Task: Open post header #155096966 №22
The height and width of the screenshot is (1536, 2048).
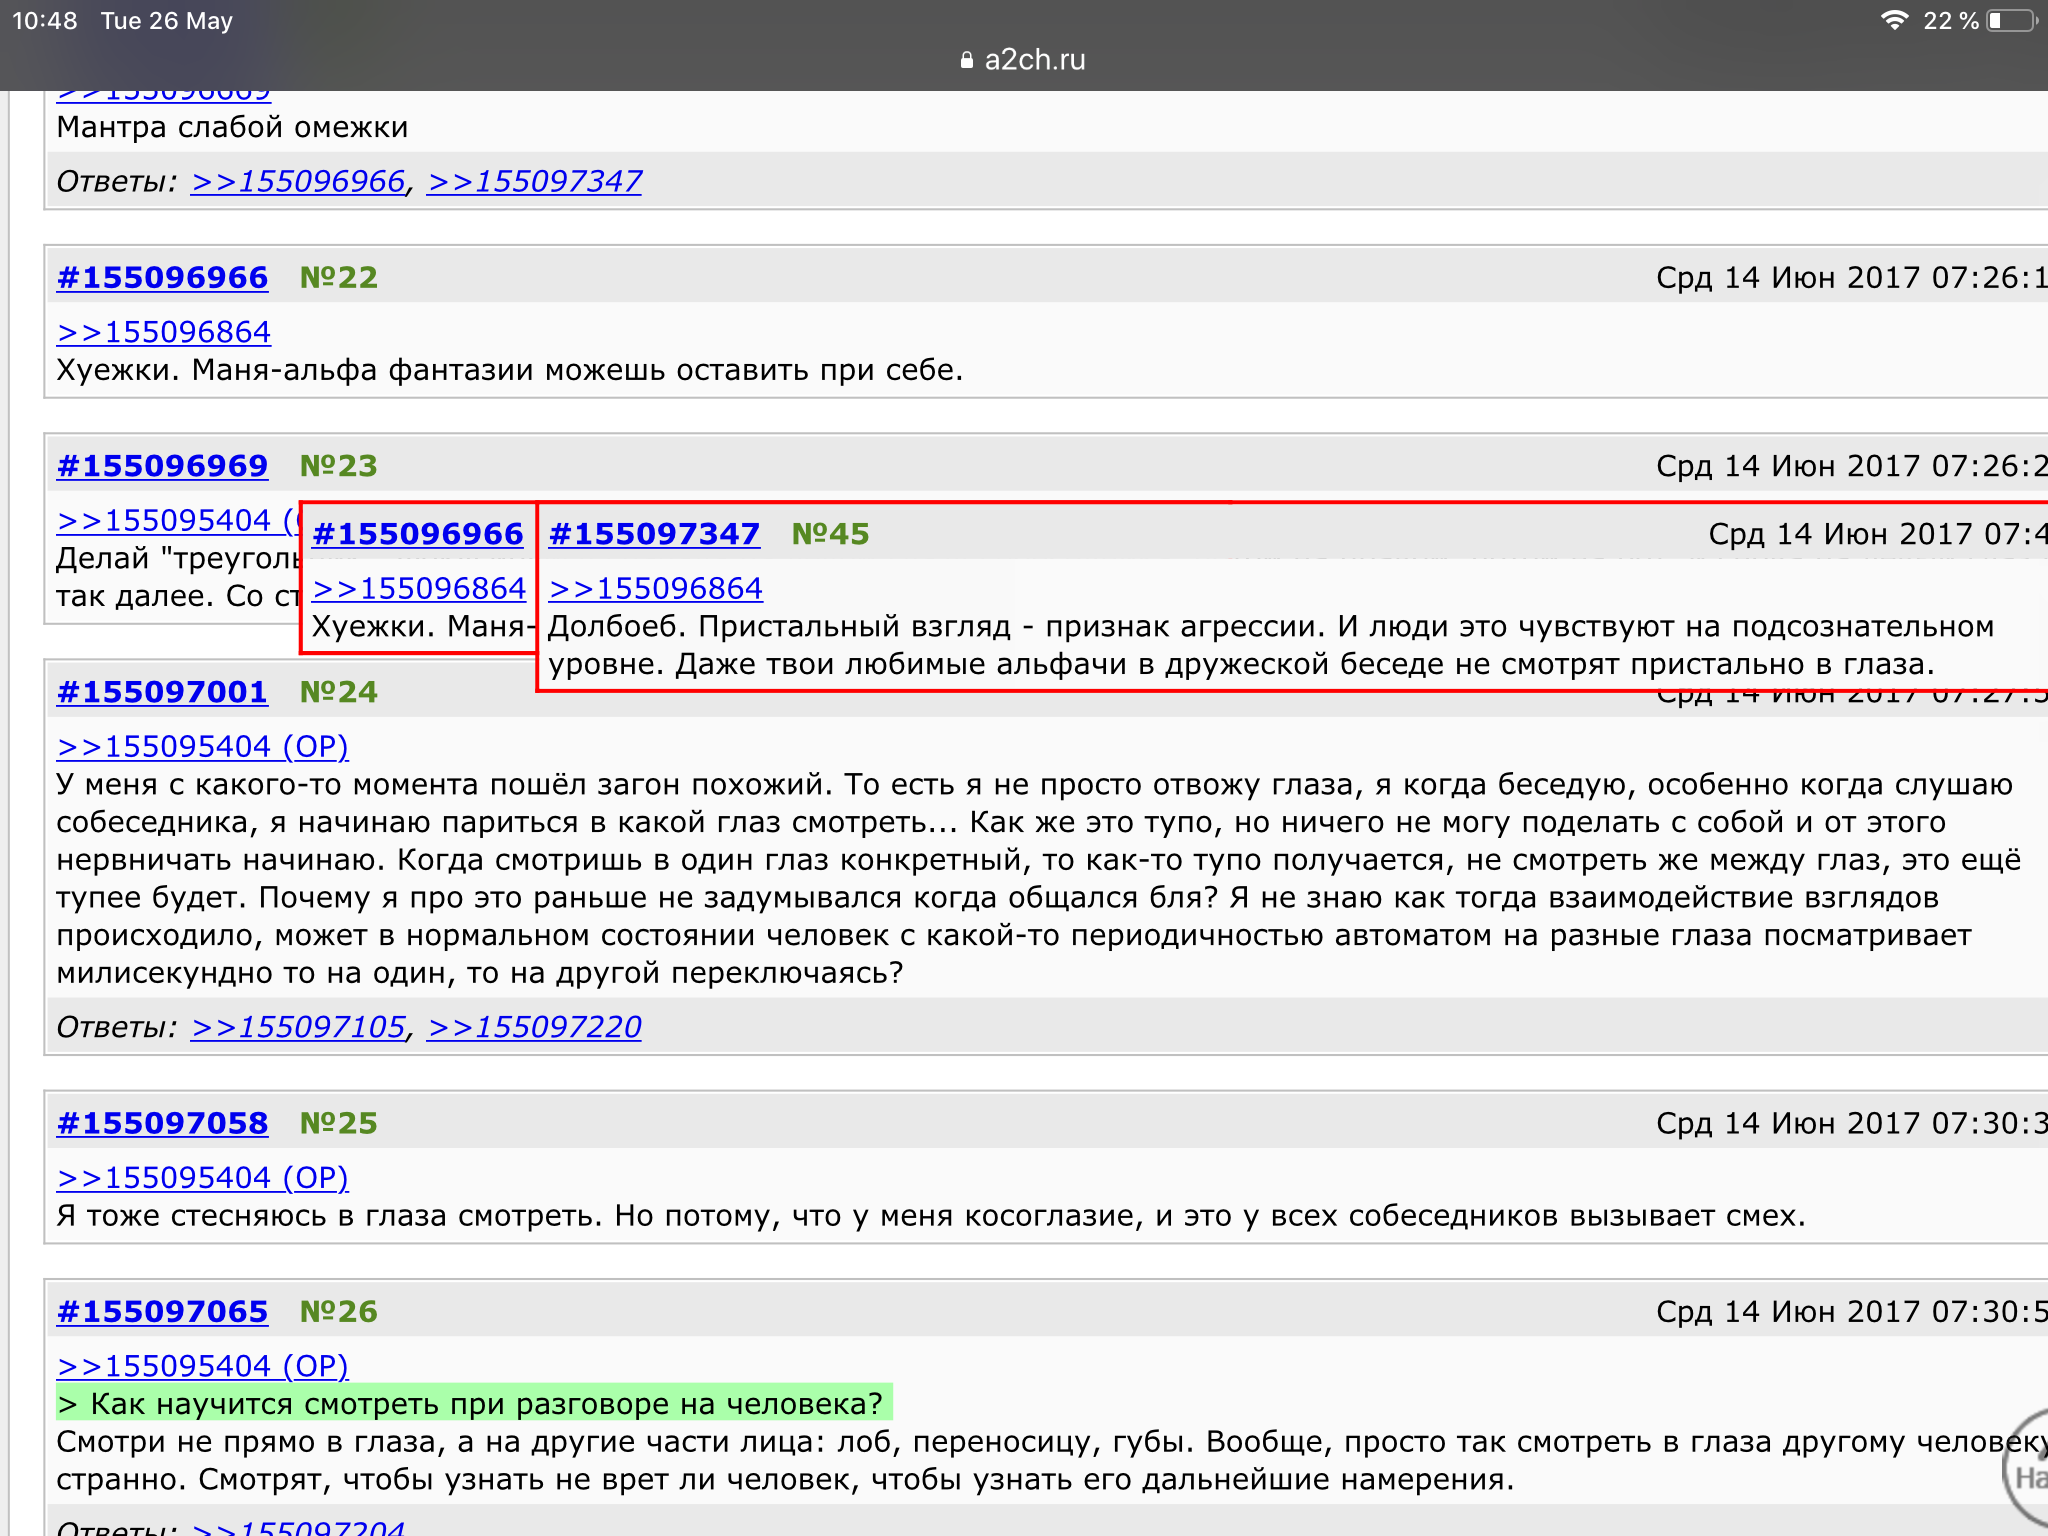Action: tap(162, 277)
